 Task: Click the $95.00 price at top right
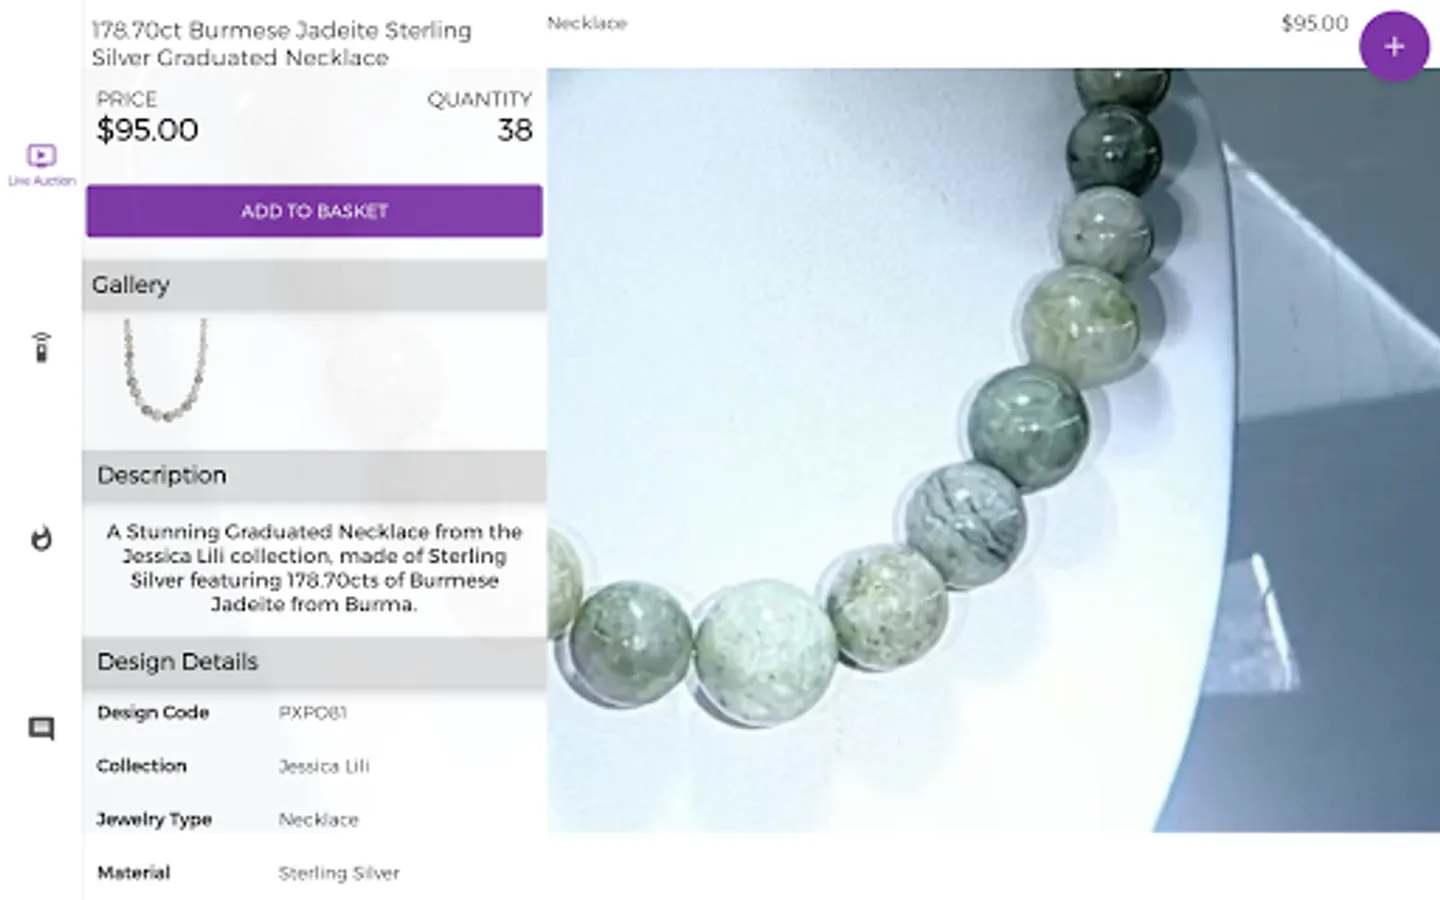(1314, 23)
